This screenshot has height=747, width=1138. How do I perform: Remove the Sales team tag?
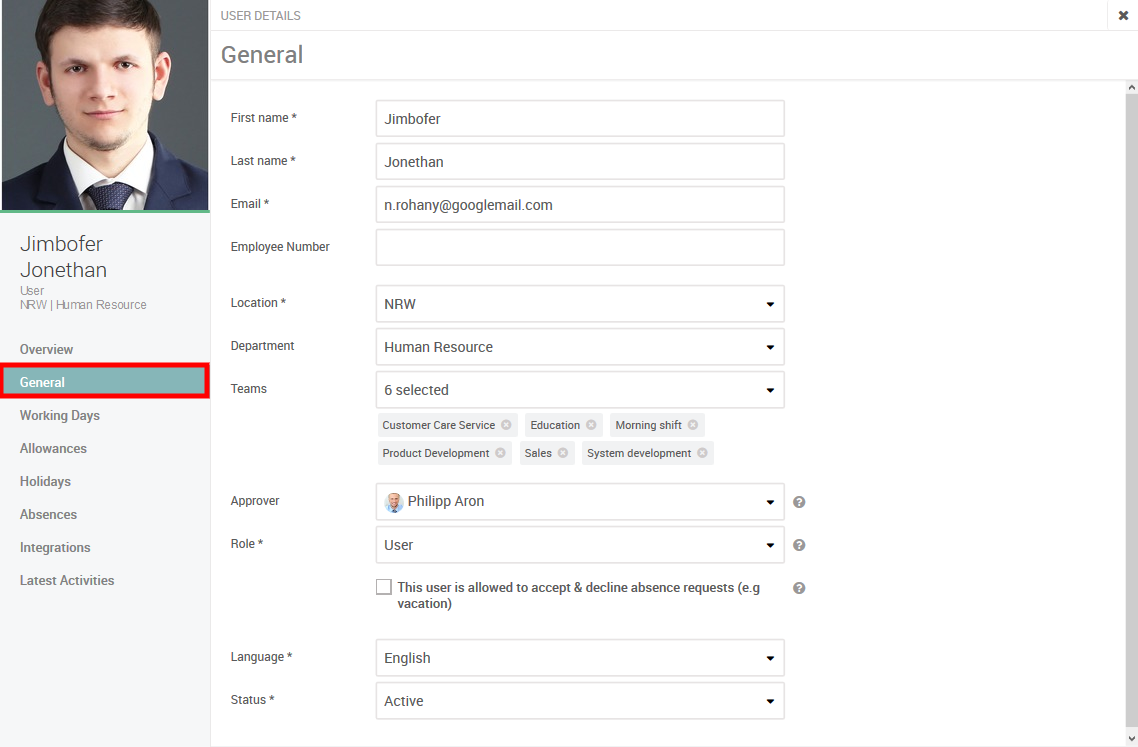(x=564, y=453)
